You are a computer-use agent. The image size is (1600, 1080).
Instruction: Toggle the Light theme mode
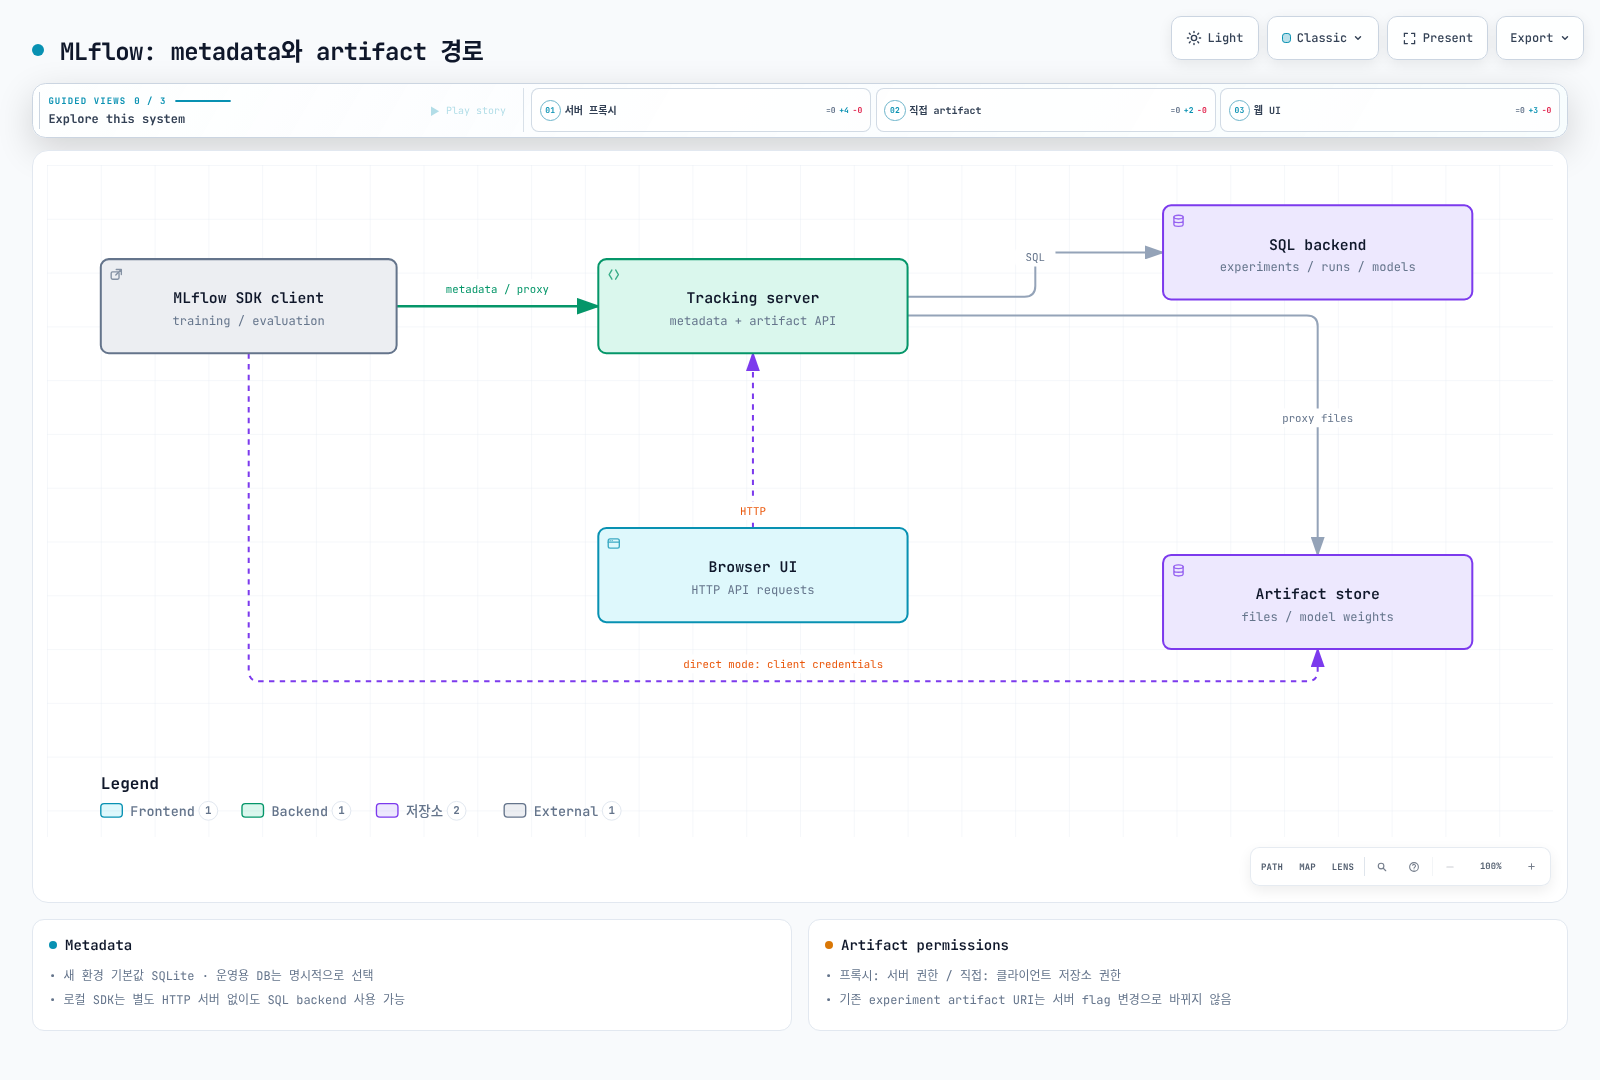coord(1215,38)
